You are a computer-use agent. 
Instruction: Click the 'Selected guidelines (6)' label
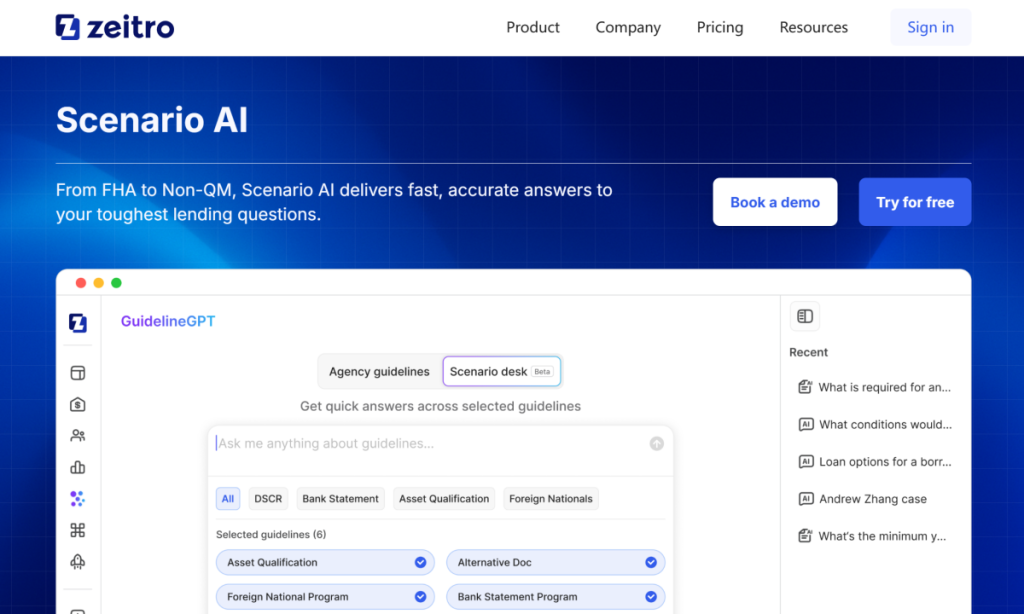(271, 534)
